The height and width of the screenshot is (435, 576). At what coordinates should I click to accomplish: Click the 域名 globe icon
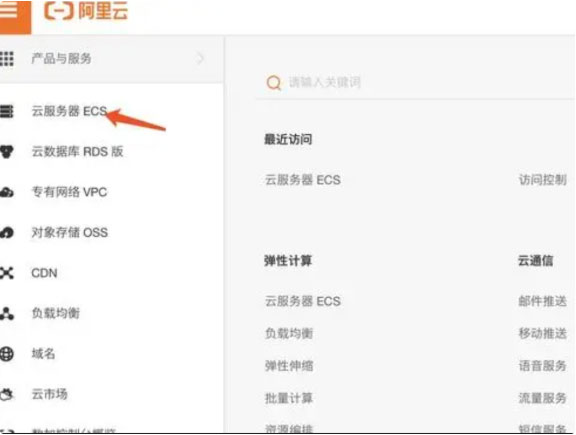[7, 354]
